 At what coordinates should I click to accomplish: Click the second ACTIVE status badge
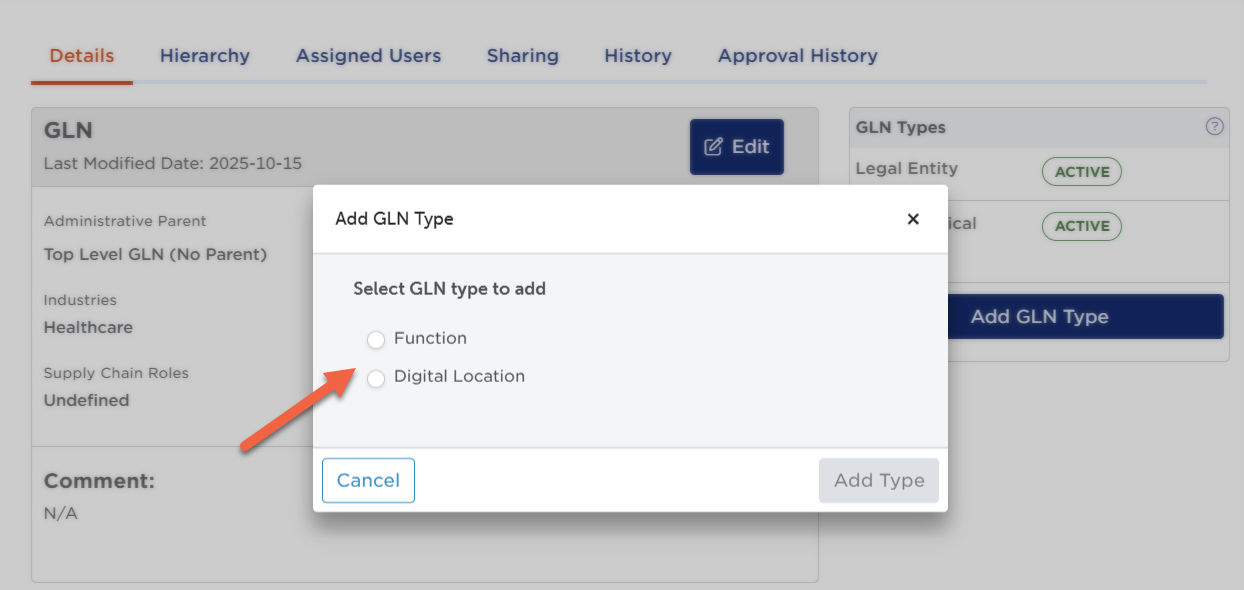[1081, 226]
